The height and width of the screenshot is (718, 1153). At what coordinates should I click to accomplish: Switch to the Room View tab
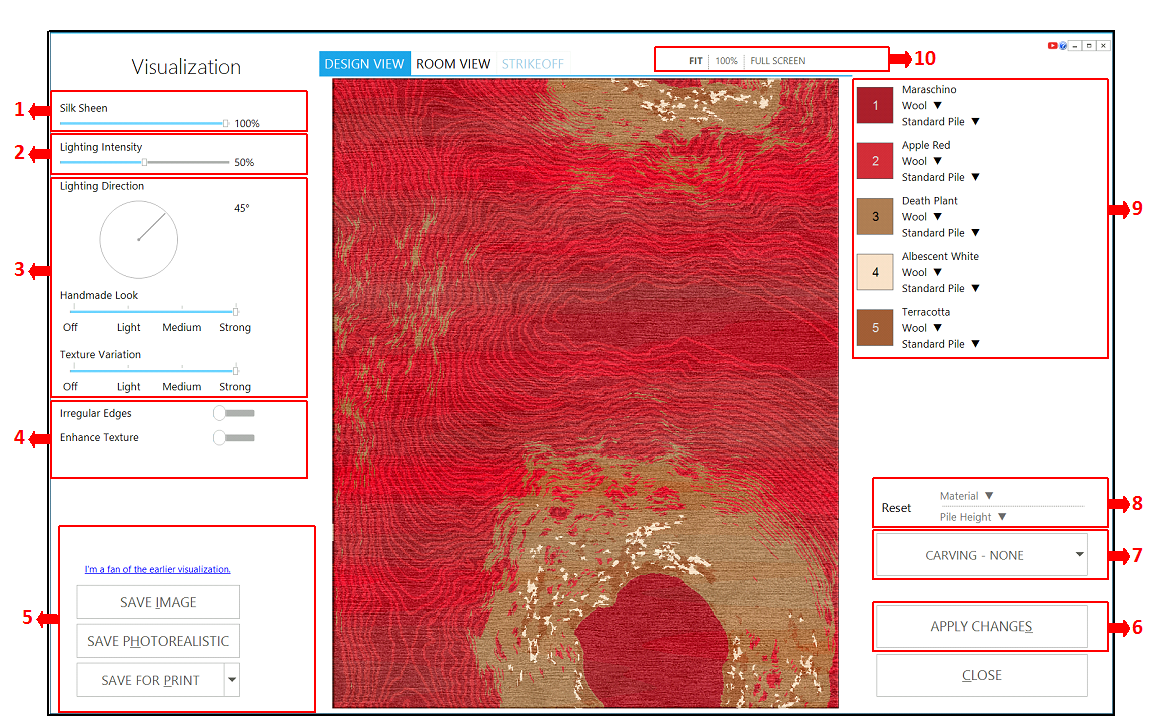tap(453, 64)
